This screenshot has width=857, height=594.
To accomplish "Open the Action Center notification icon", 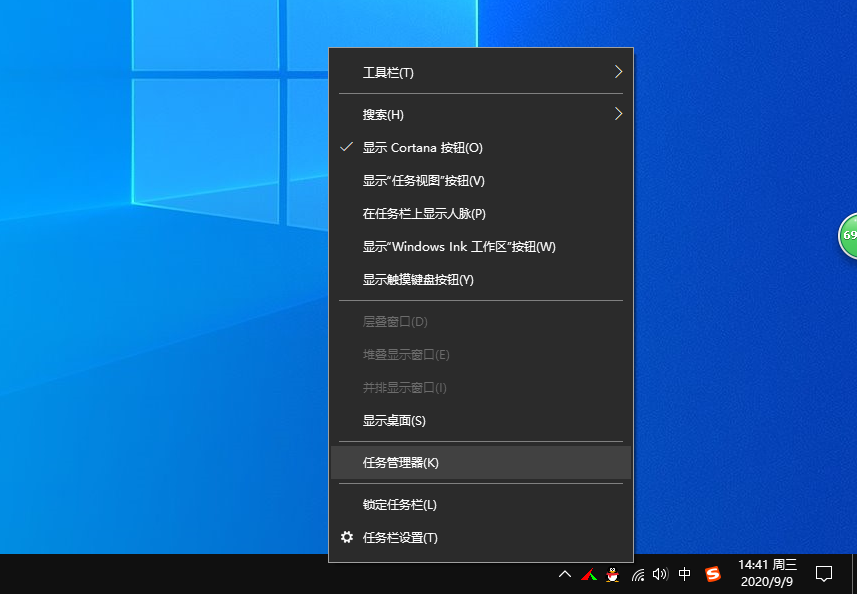I will tap(823, 574).
